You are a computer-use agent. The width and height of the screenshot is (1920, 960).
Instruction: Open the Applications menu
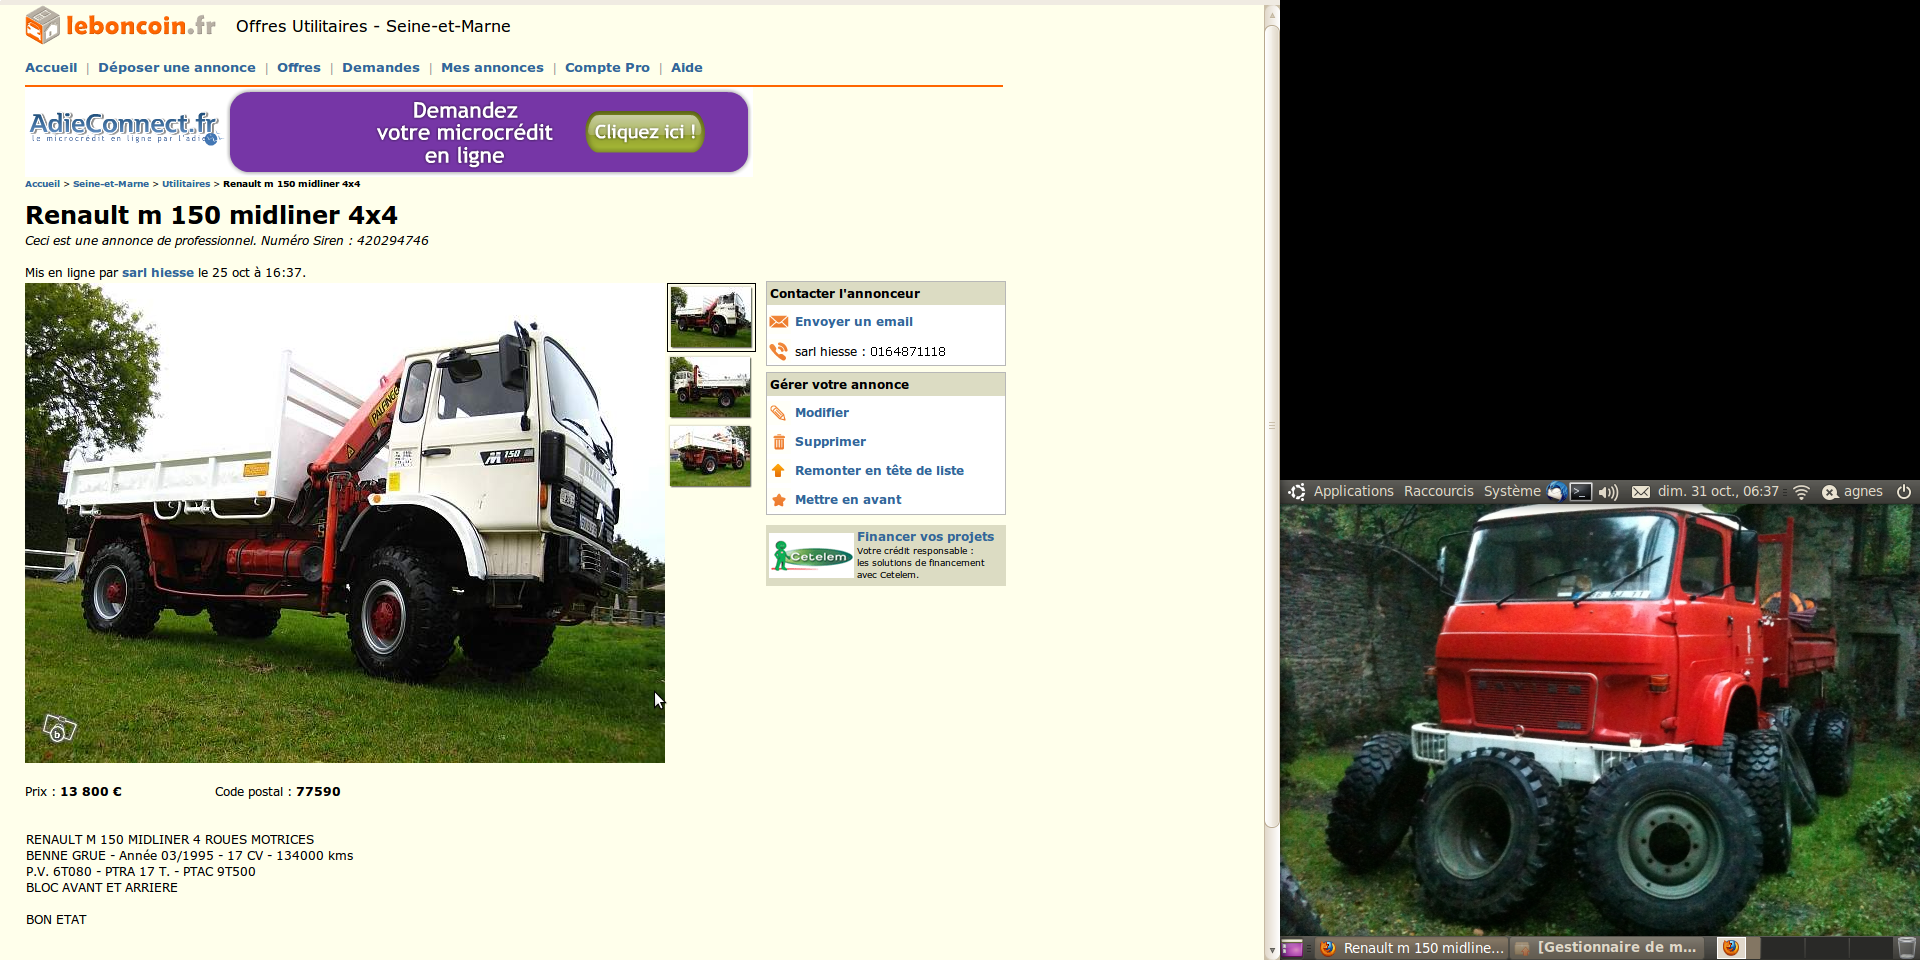[1352, 491]
